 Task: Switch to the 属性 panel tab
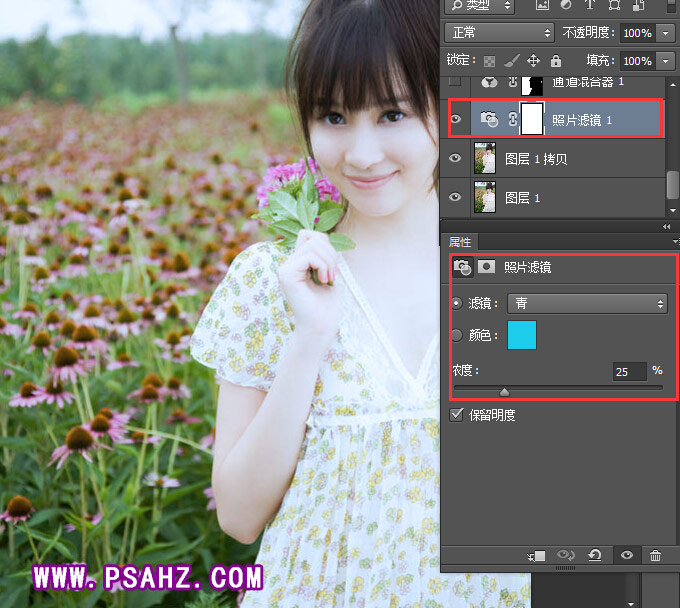tap(460, 242)
